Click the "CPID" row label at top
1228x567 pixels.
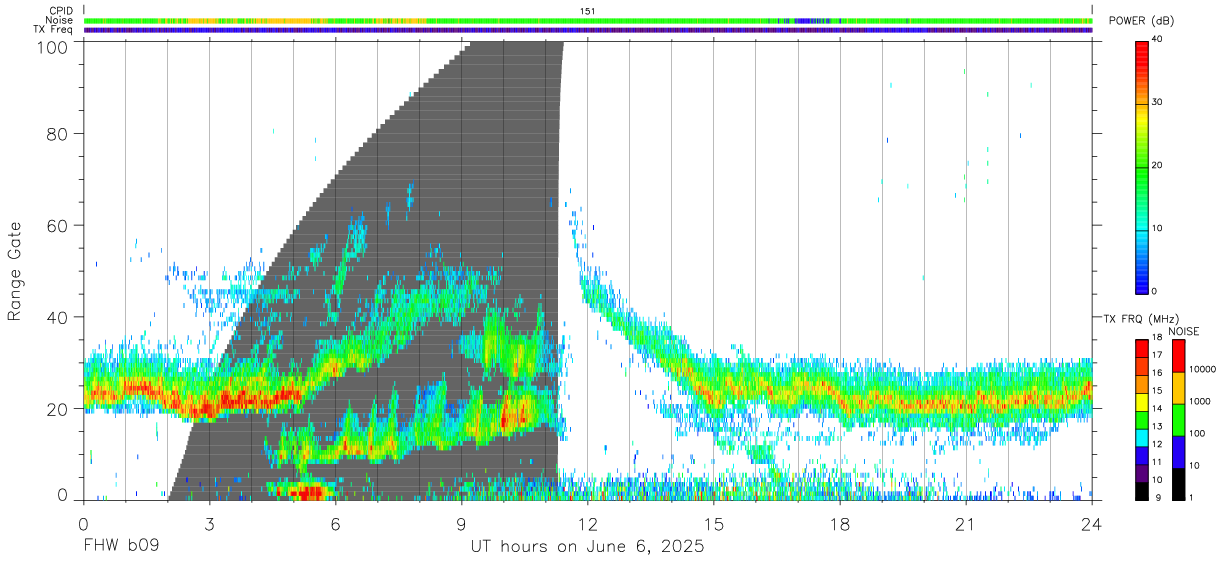[61, 11]
